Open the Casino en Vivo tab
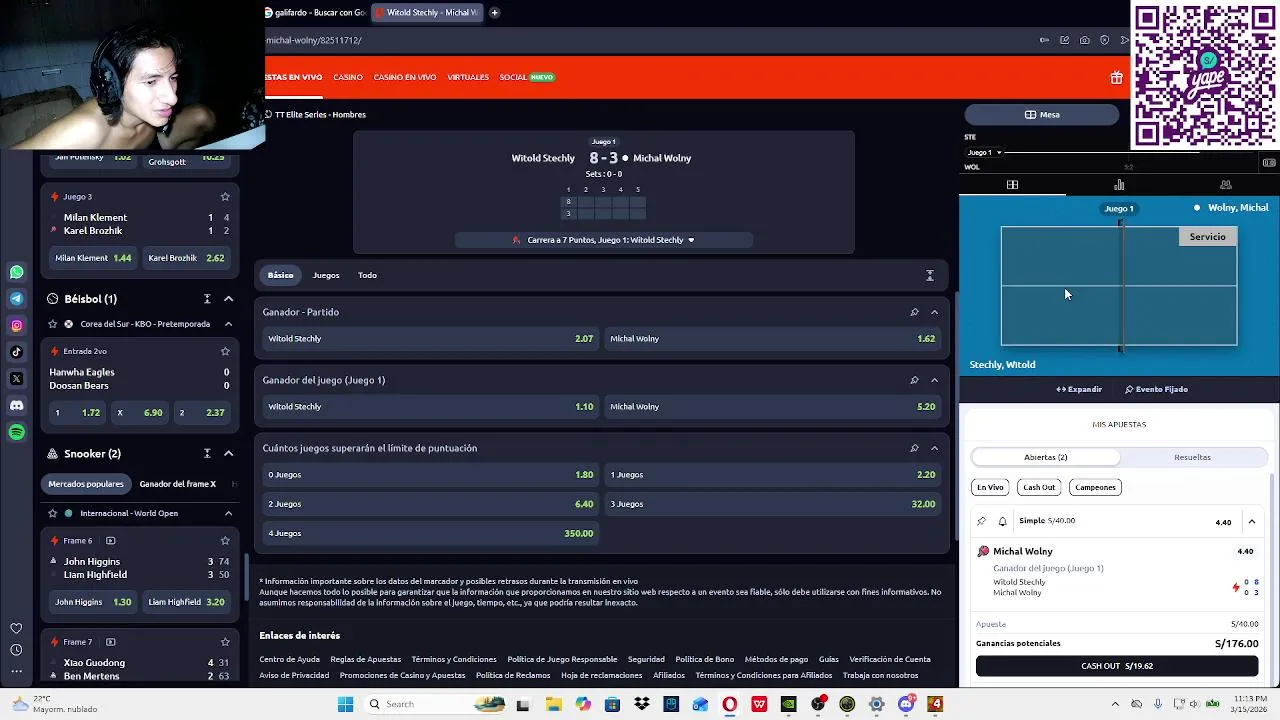The height and width of the screenshot is (720, 1280). coord(405,77)
